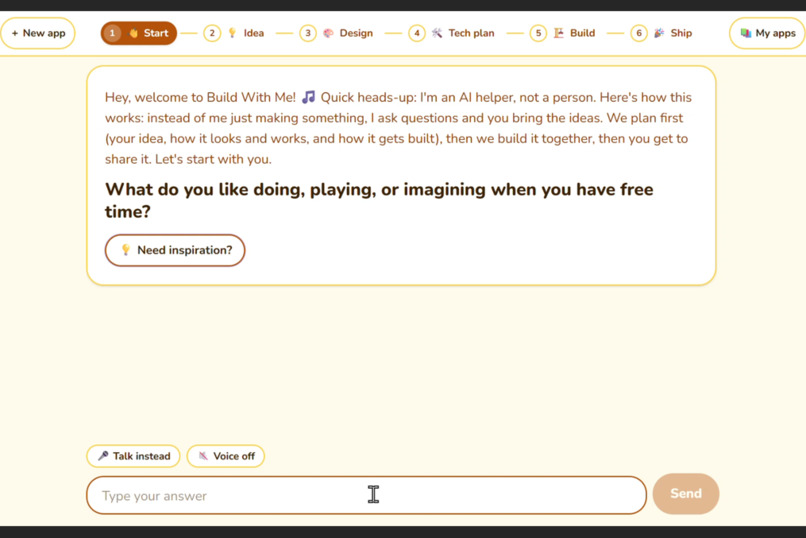
Task: Click the step number 2 circle
Action: [212, 33]
